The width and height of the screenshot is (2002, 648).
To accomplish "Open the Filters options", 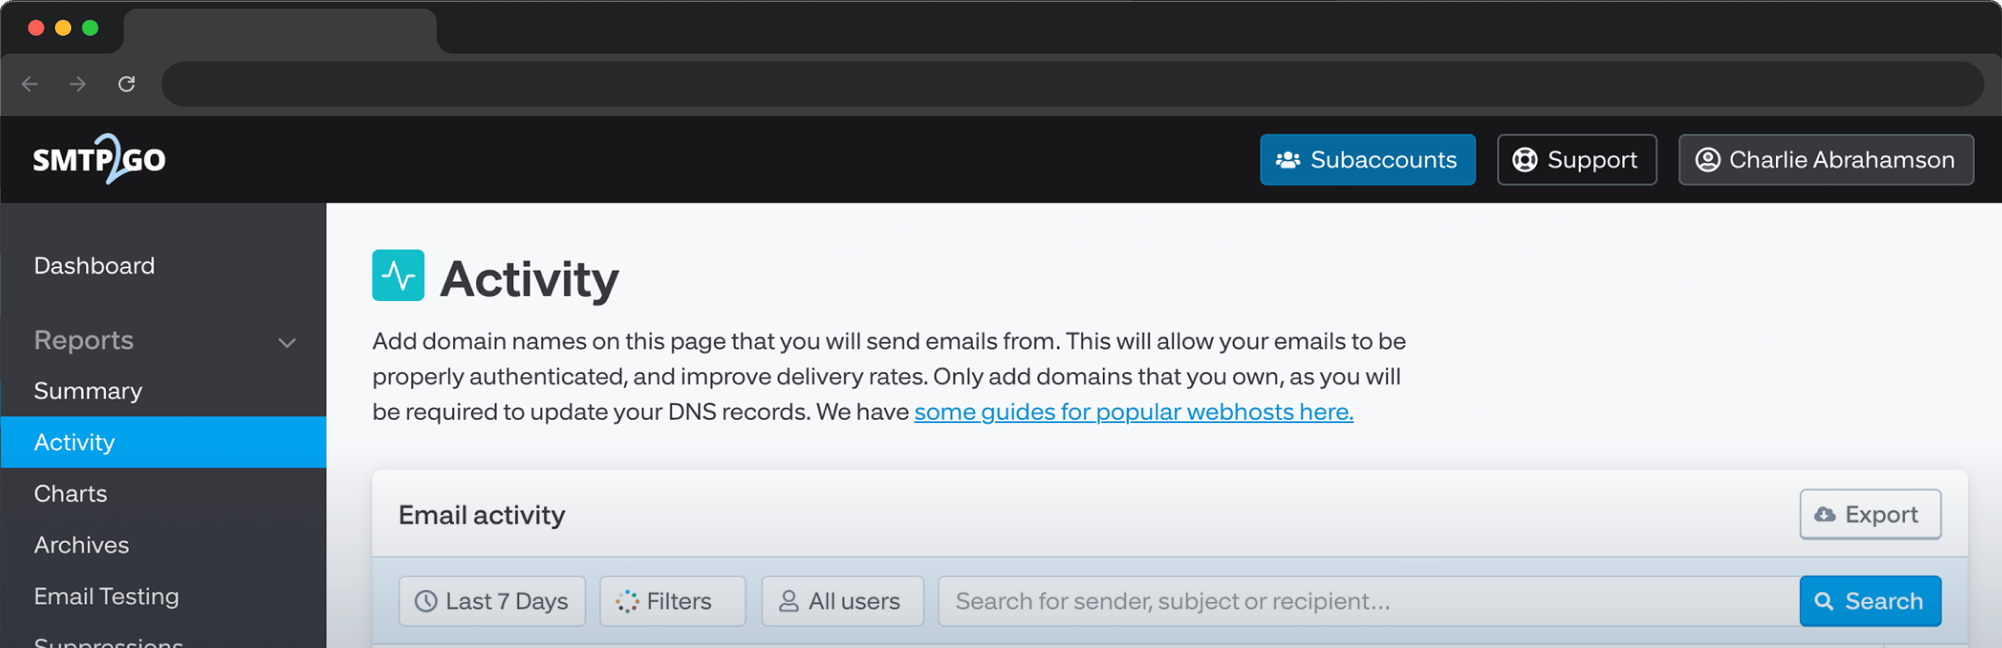I will (672, 601).
